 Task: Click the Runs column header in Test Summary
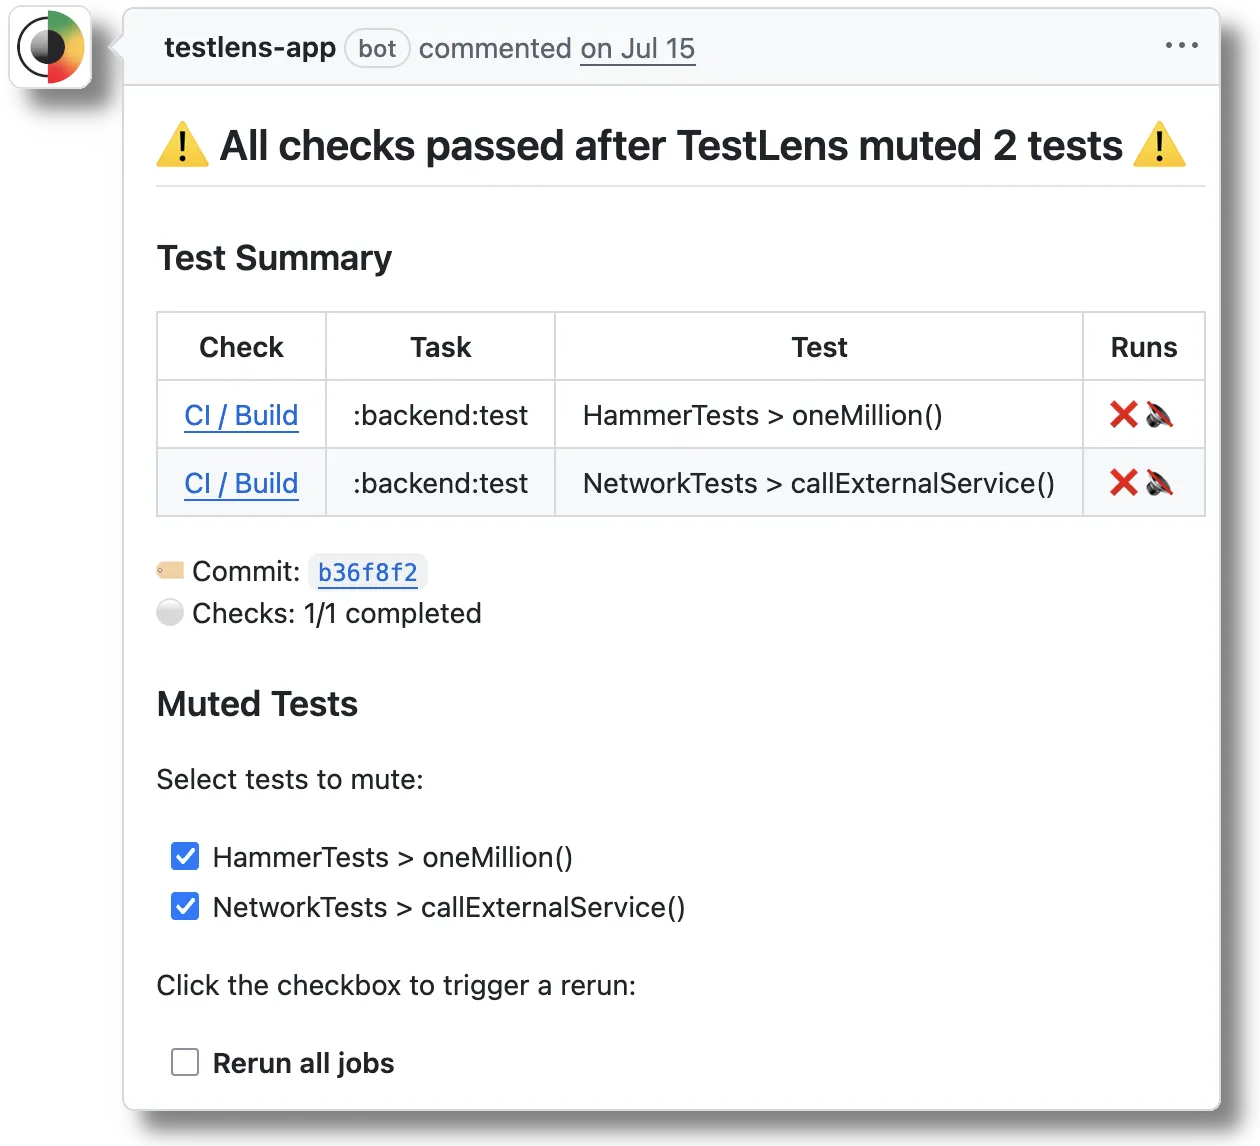[x=1144, y=346]
